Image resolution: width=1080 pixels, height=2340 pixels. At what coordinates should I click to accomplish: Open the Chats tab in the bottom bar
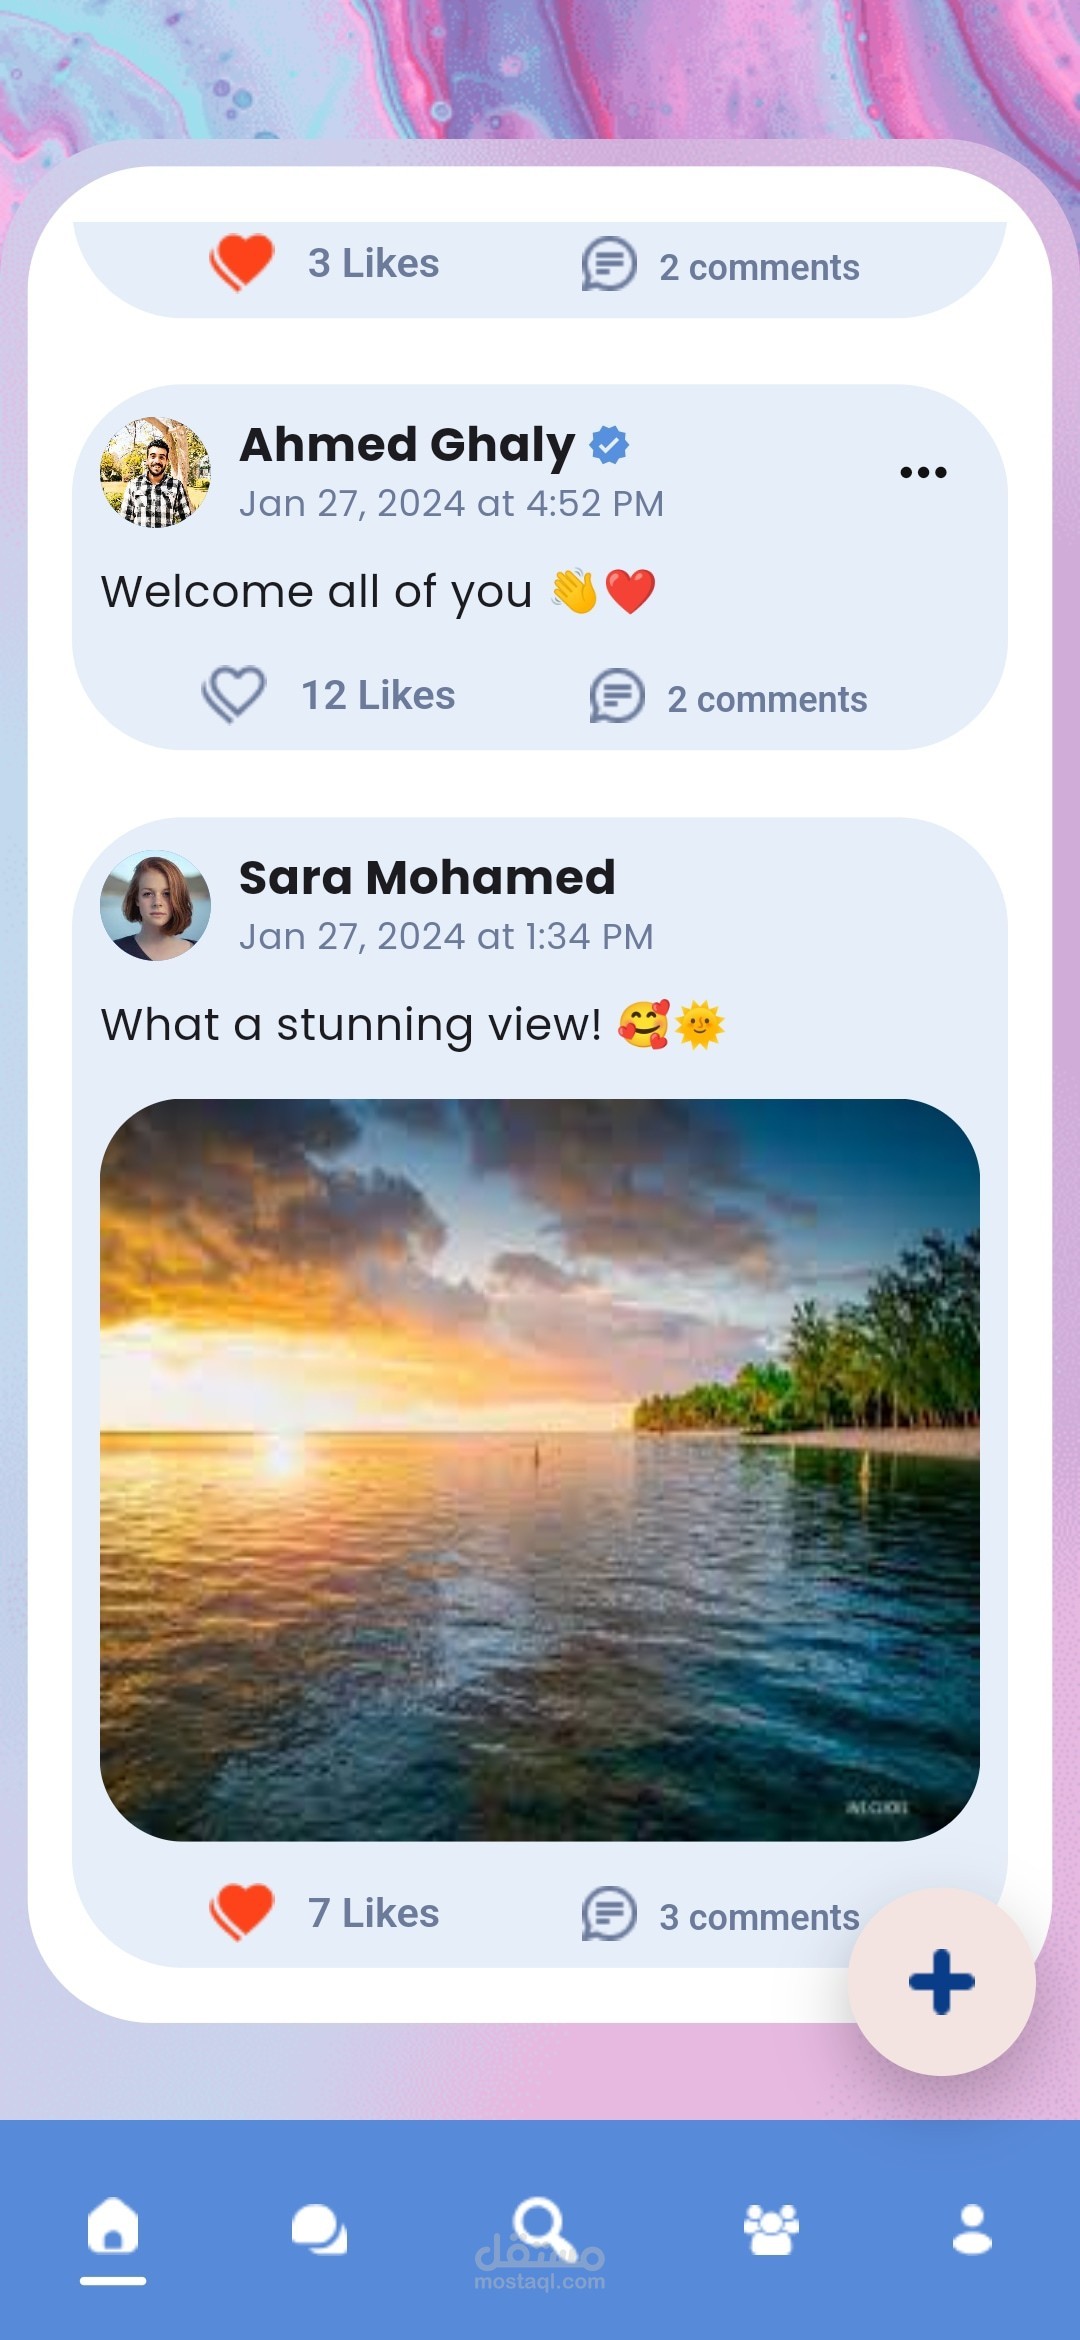click(319, 2230)
